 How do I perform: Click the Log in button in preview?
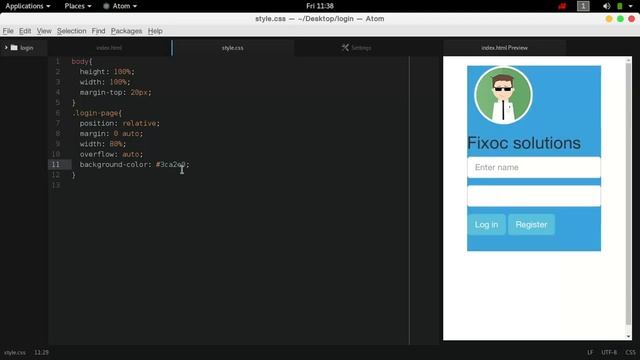[x=486, y=224]
